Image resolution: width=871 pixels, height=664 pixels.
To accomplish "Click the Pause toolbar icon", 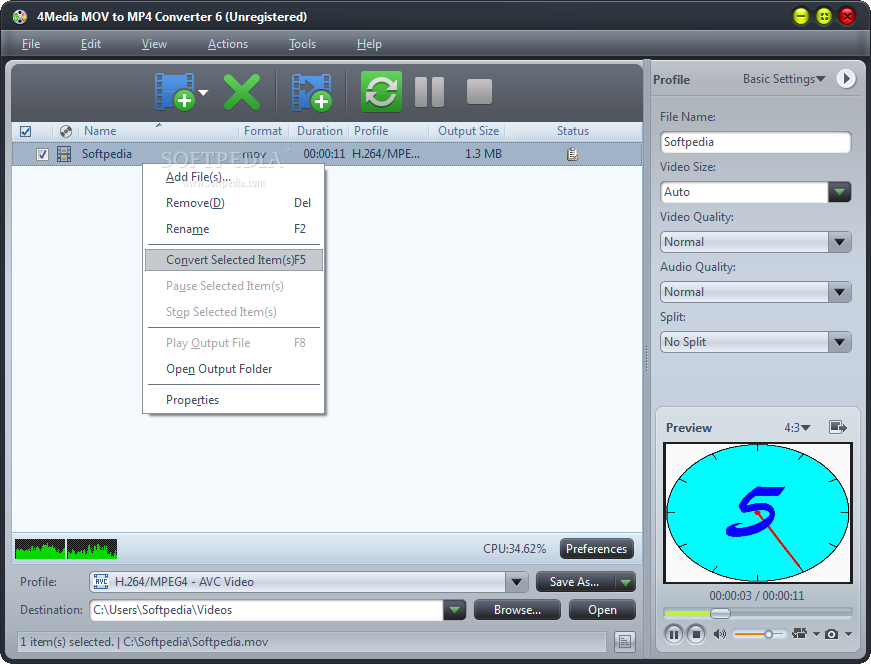I will coord(429,92).
